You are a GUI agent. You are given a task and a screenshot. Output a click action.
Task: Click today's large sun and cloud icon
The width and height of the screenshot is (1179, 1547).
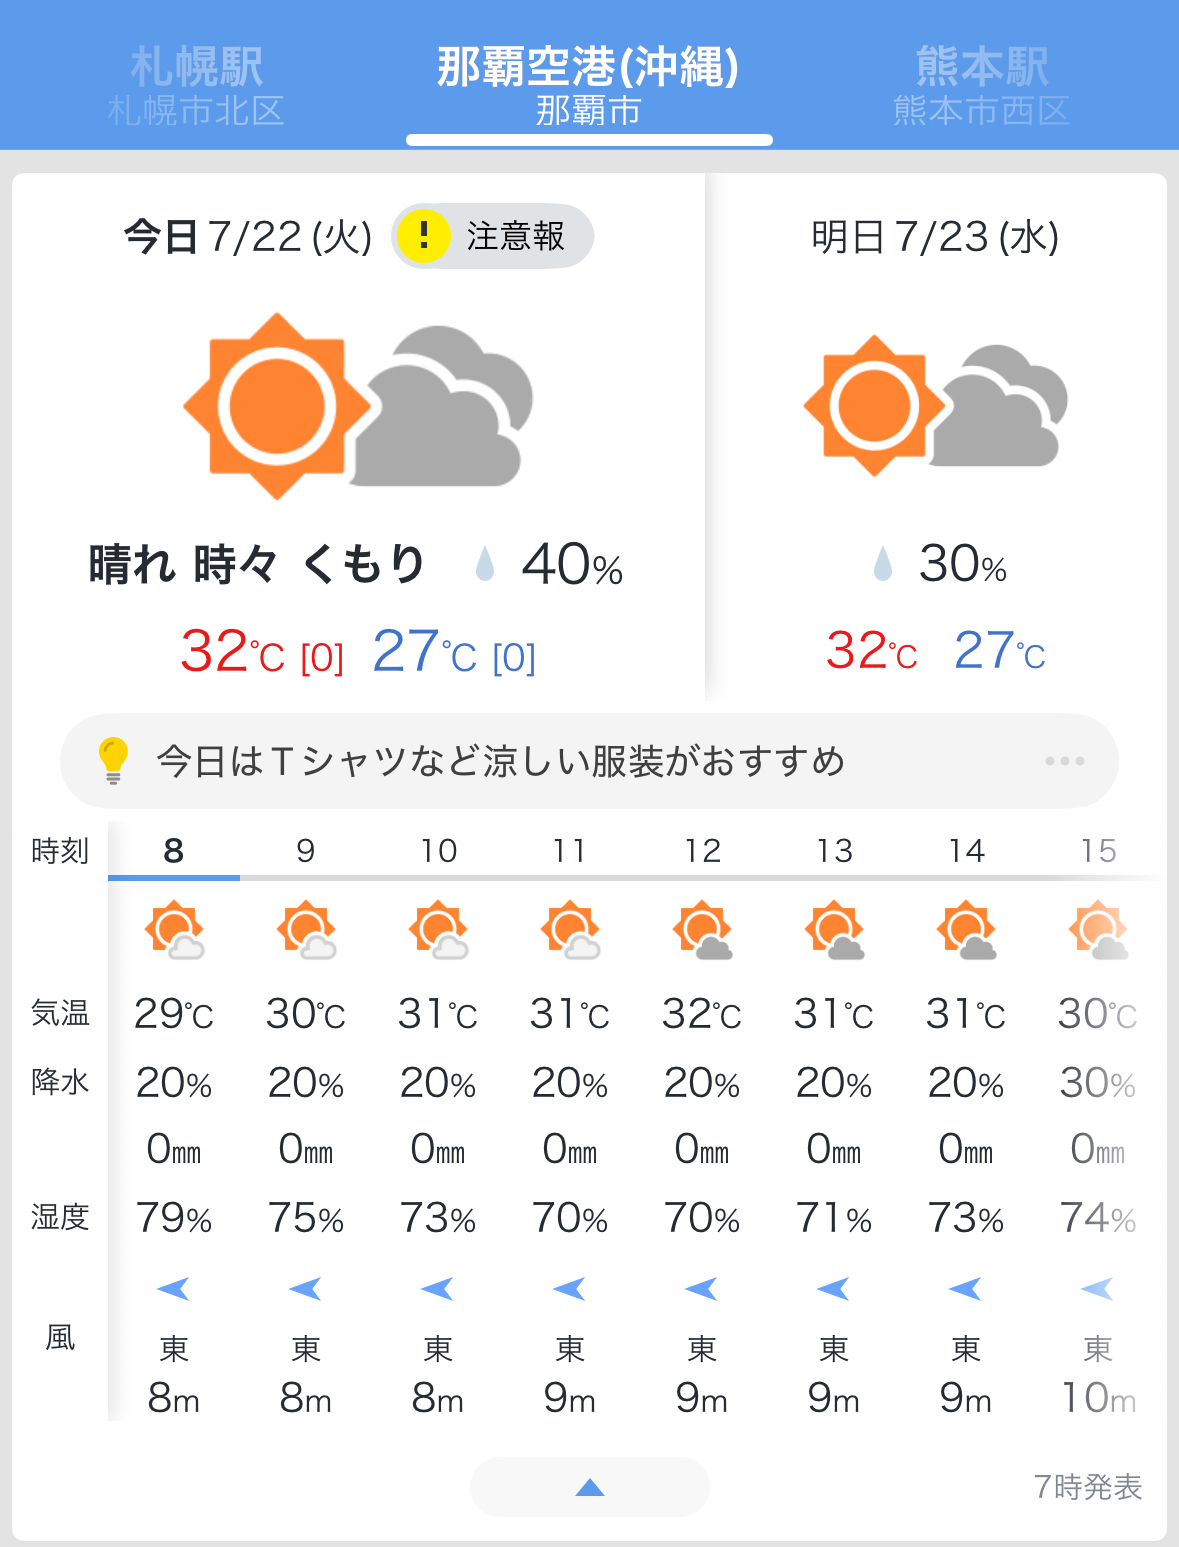pyautogui.click(x=358, y=405)
